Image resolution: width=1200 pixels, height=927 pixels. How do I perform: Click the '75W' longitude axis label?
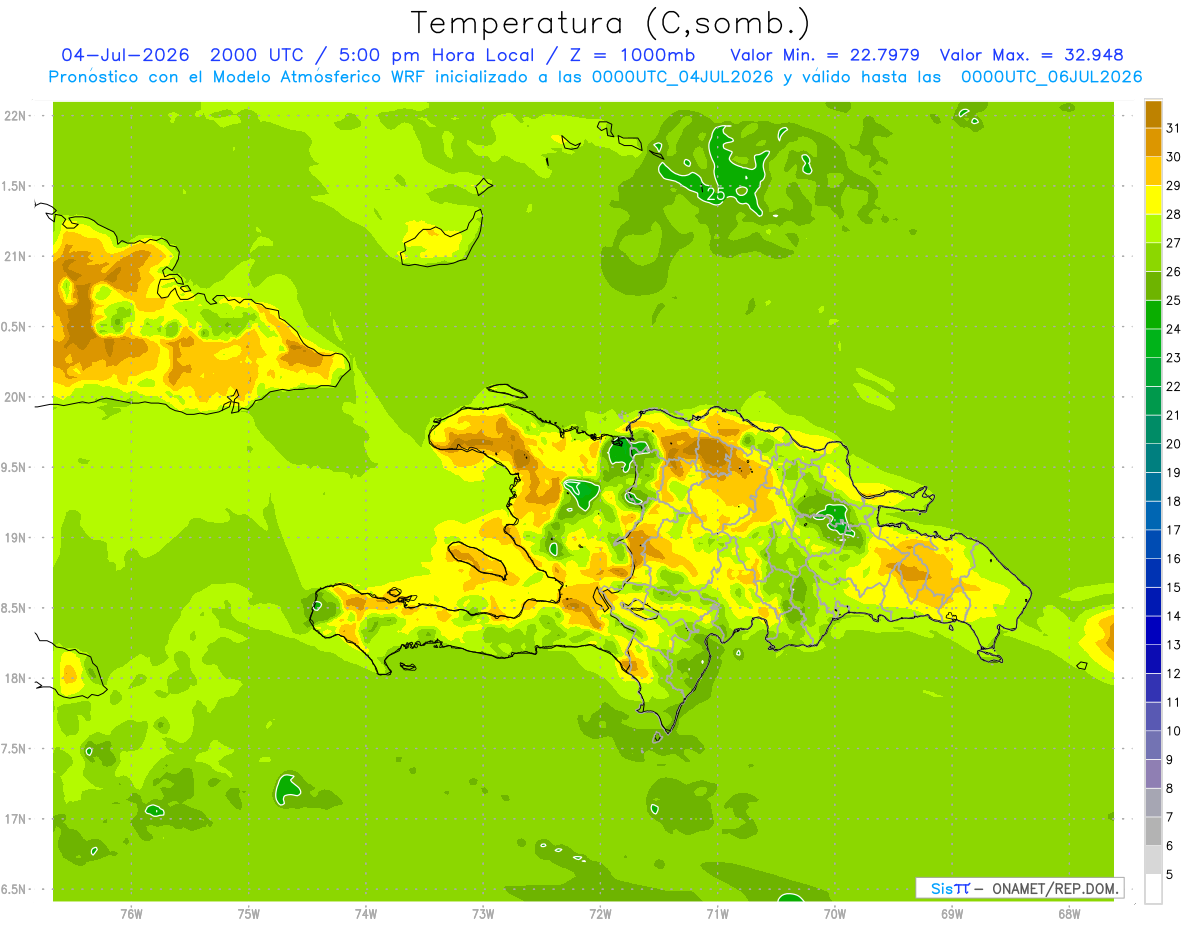(249, 914)
